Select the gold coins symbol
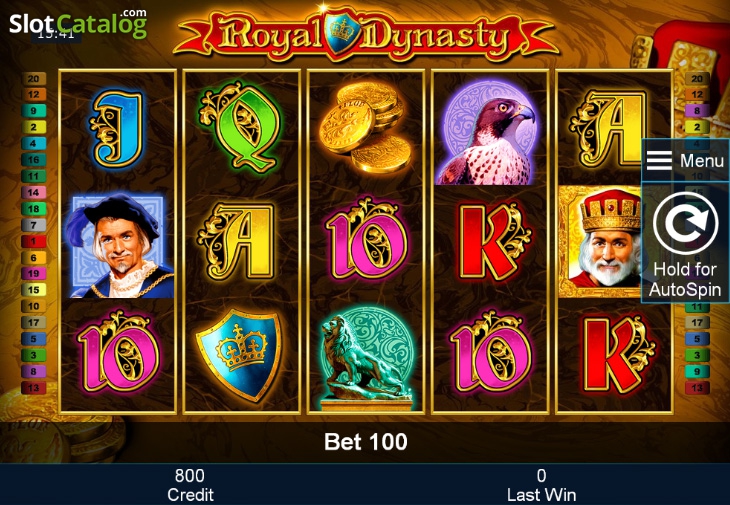This screenshot has height=505, width=730. click(x=365, y=127)
